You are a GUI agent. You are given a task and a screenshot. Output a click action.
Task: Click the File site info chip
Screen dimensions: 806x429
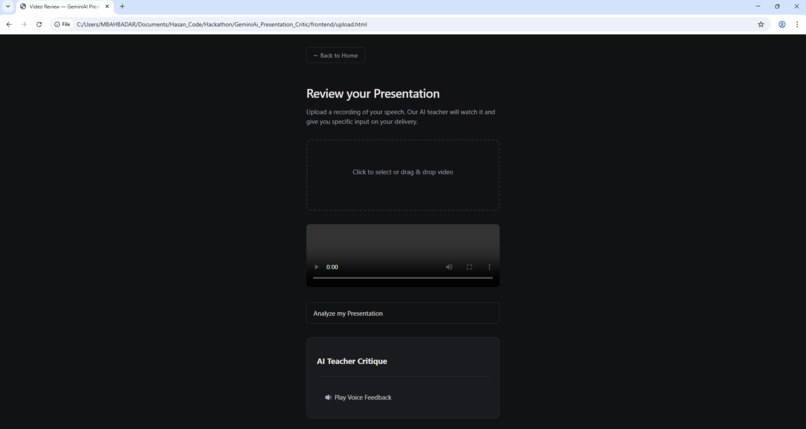(x=62, y=24)
